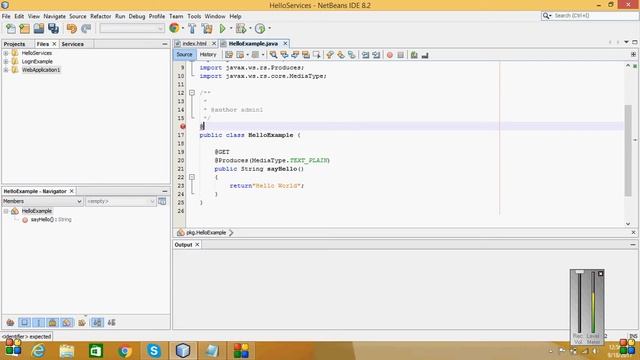Image resolution: width=640 pixels, height=360 pixels.
Task: Open the Refactor menu
Action: (x=101, y=16)
